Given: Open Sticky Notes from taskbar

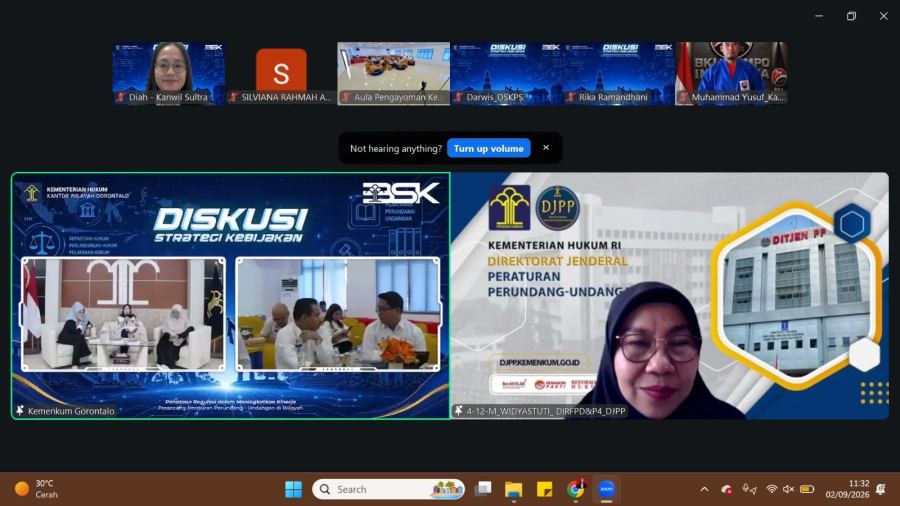Looking at the screenshot, I should tap(544, 489).
